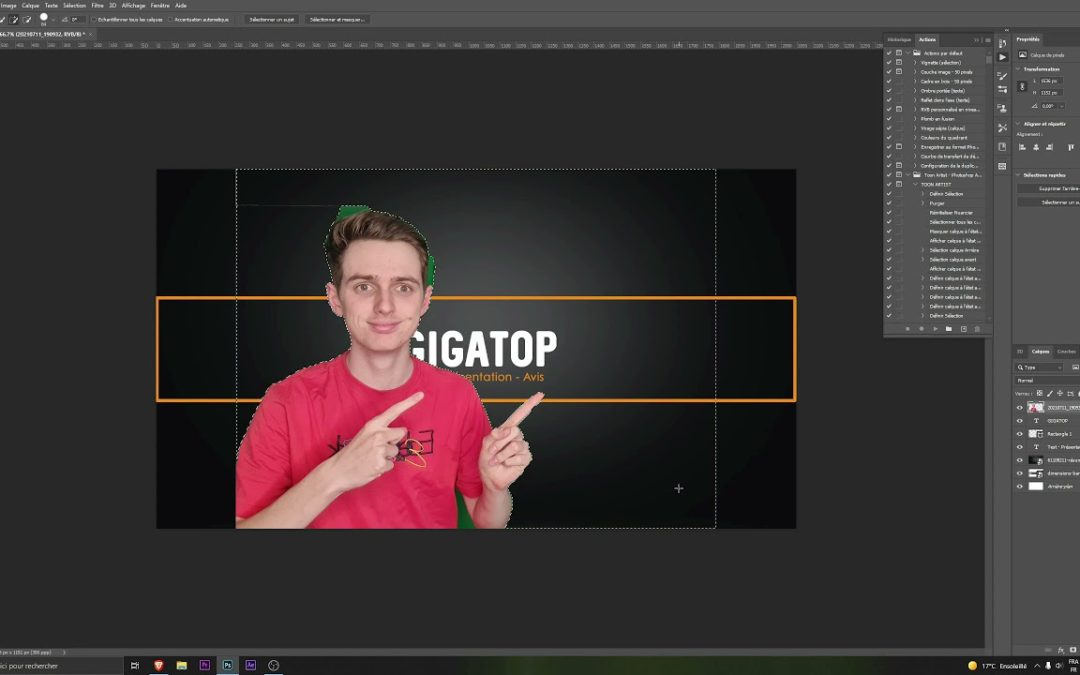Open the Filtre menu
Image resolution: width=1080 pixels, height=675 pixels.
(96, 4)
